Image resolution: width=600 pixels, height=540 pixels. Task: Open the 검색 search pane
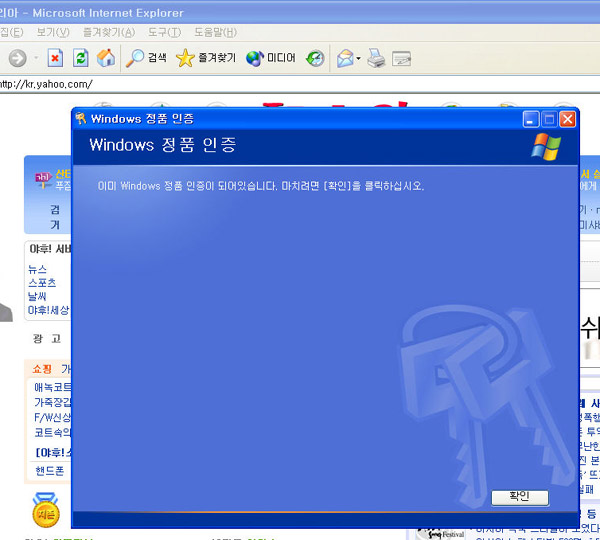(x=146, y=58)
